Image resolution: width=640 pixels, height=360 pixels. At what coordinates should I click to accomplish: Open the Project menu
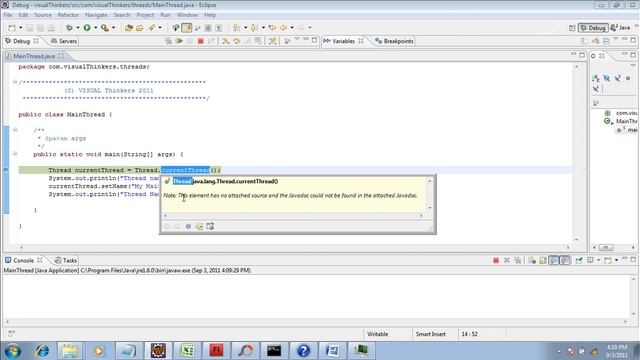pos(145,15)
